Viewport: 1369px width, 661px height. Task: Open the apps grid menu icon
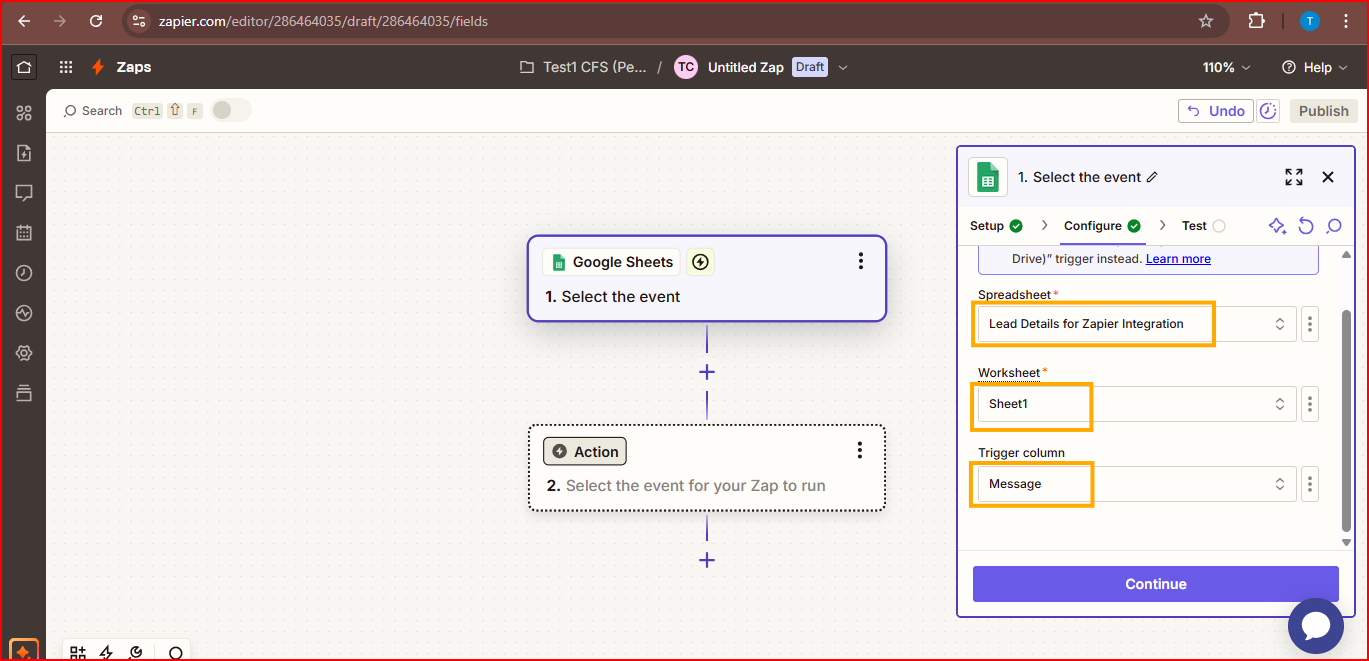point(66,67)
